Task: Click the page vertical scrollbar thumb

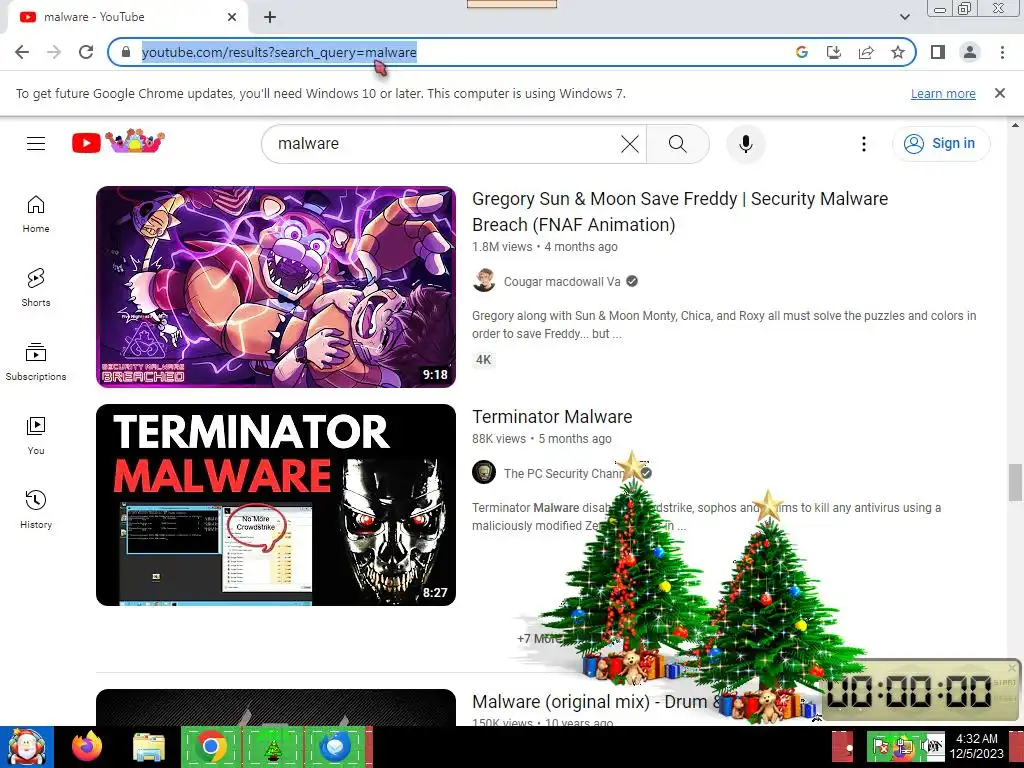Action: (1015, 483)
